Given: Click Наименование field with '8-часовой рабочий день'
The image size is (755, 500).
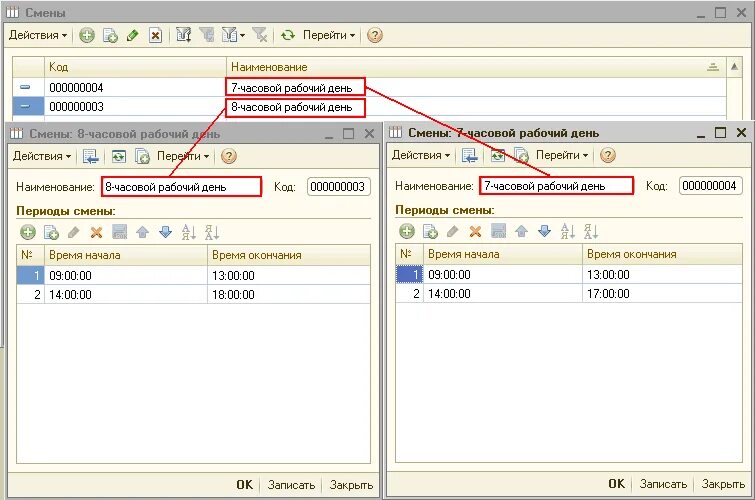Looking at the screenshot, I should [x=182, y=186].
